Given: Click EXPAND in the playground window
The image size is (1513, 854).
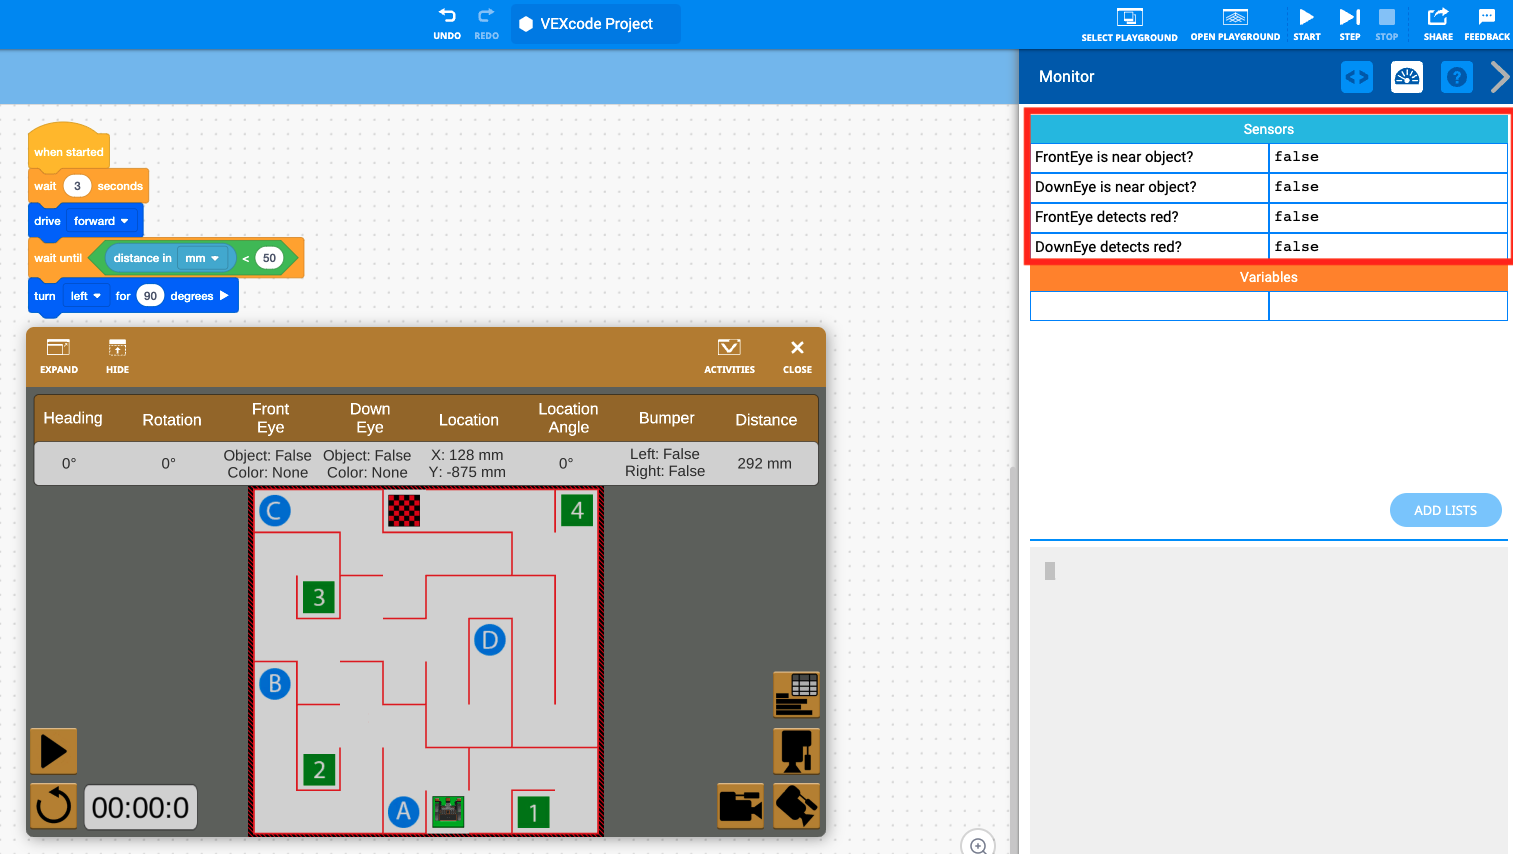Looking at the screenshot, I should click(x=58, y=355).
